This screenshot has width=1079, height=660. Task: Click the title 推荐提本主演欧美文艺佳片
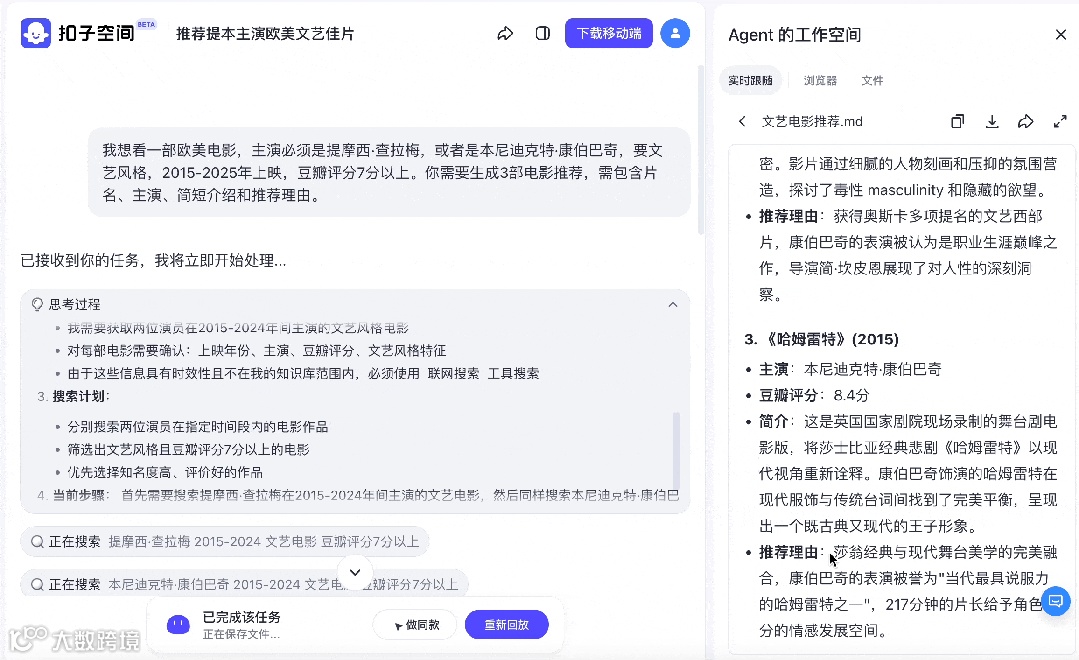coord(265,34)
